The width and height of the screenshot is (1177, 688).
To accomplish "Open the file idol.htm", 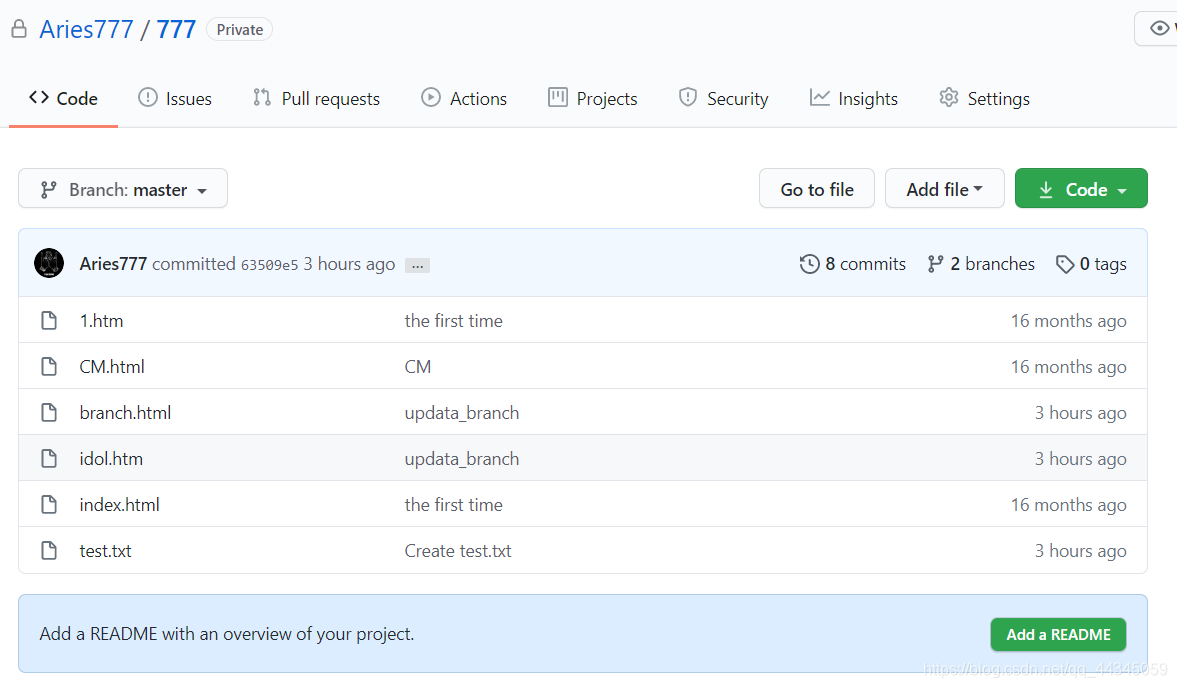I will pos(111,458).
